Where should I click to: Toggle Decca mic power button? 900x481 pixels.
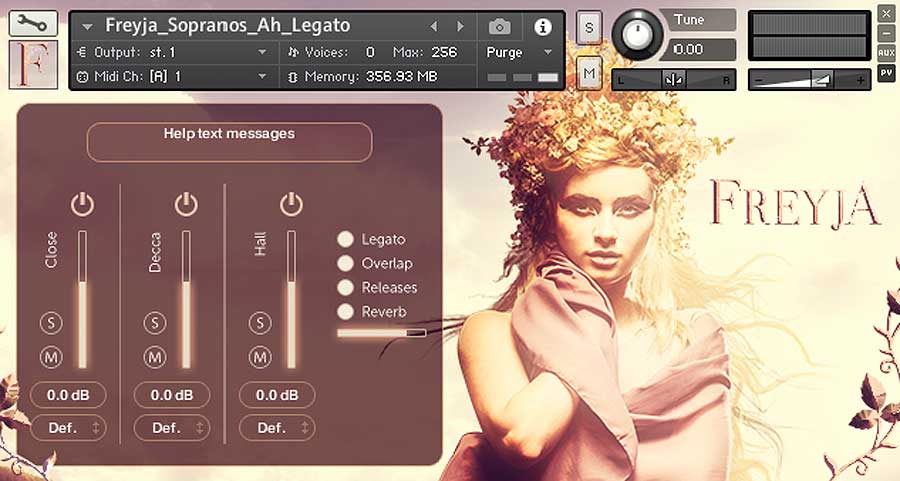[186, 204]
